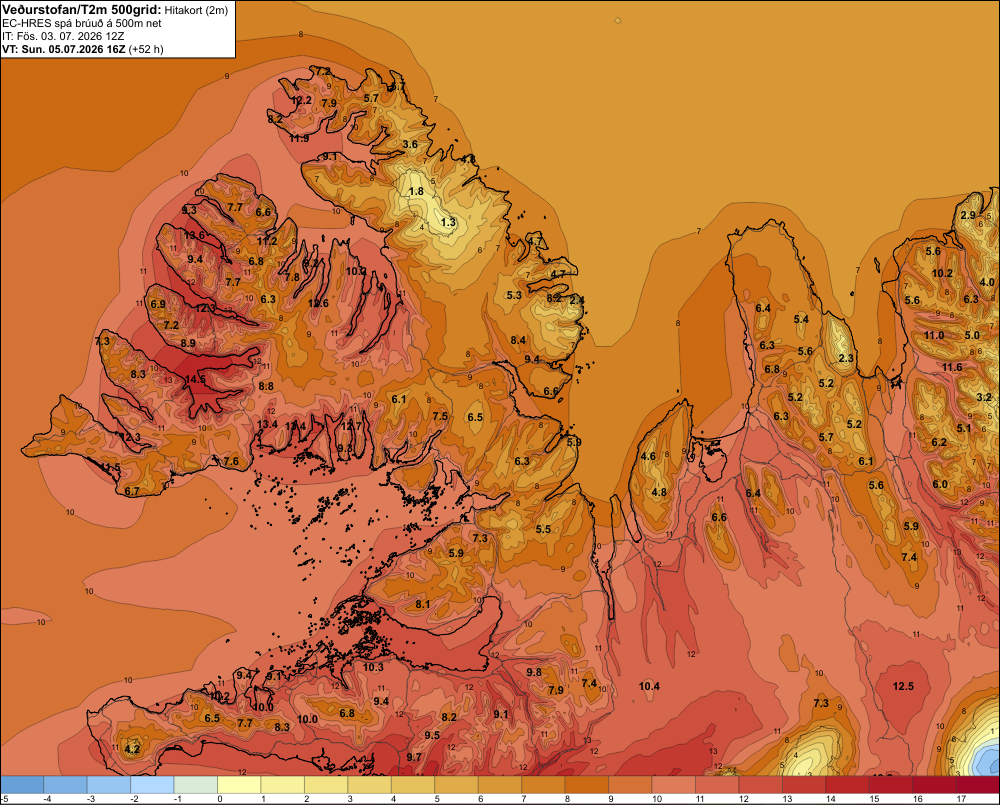The height and width of the screenshot is (805, 1000).
Task: Select the 4.2 temperature label
Action: [x=132, y=749]
